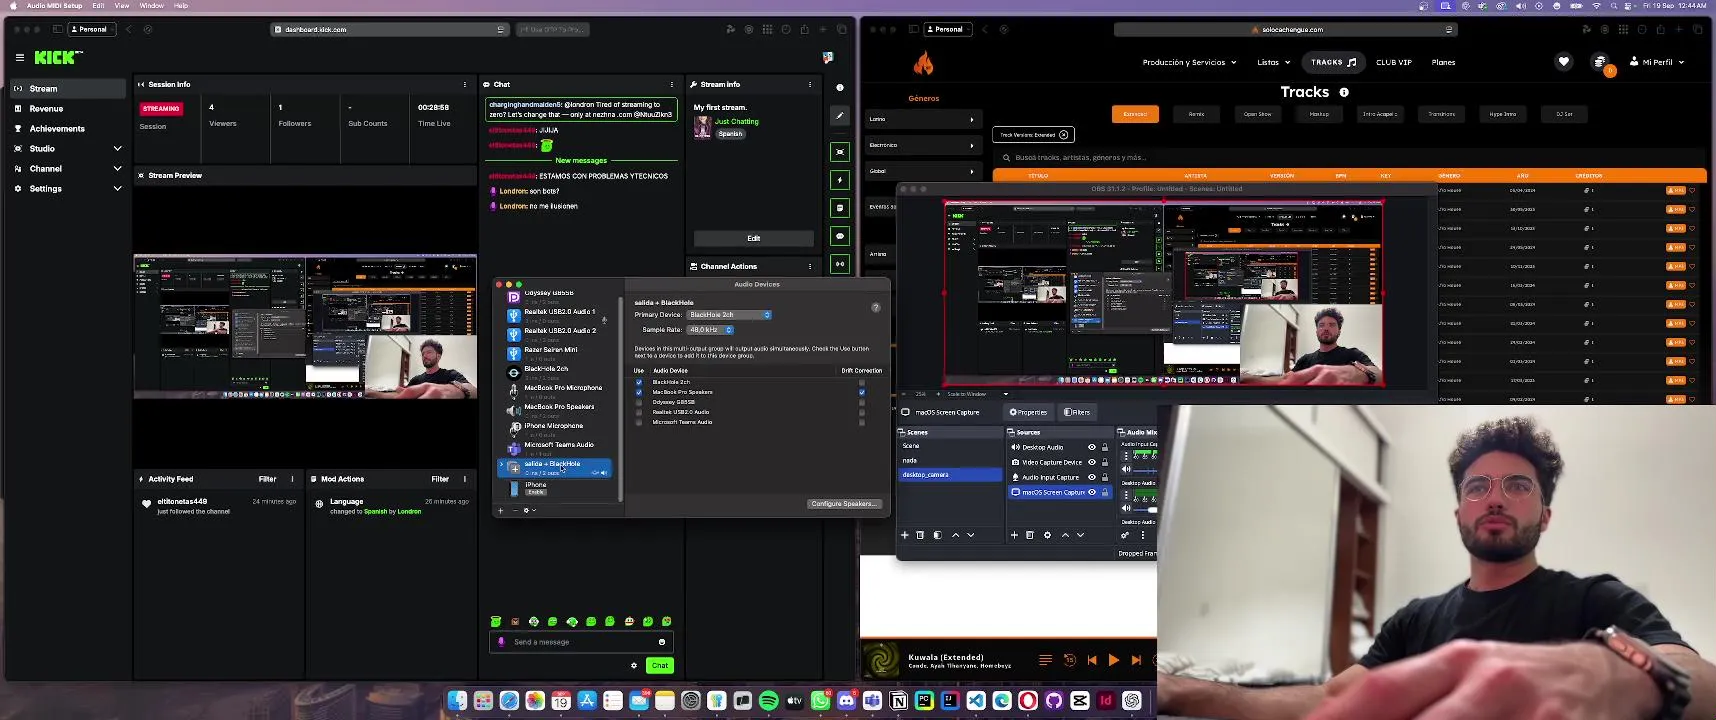This screenshot has height=720, width=1716.
Task: Toggle visibility of Audio Input Capture source
Action: [1092, 477]
